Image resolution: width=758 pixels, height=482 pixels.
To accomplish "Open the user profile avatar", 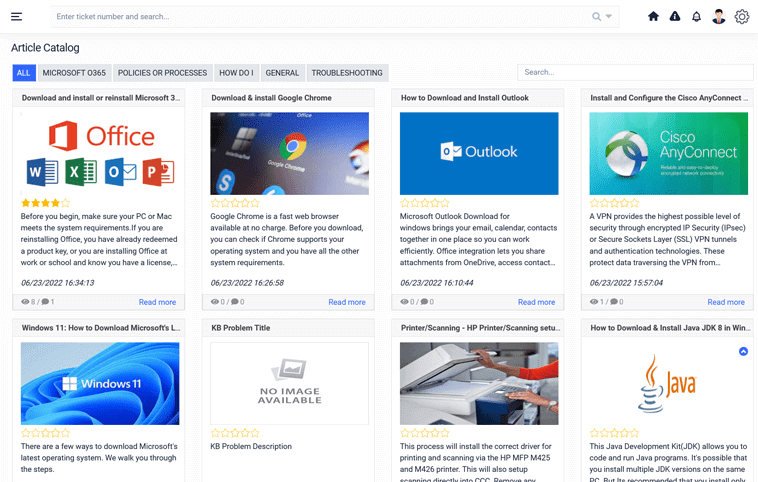I will pyautogui.click(x=719, y=16).
